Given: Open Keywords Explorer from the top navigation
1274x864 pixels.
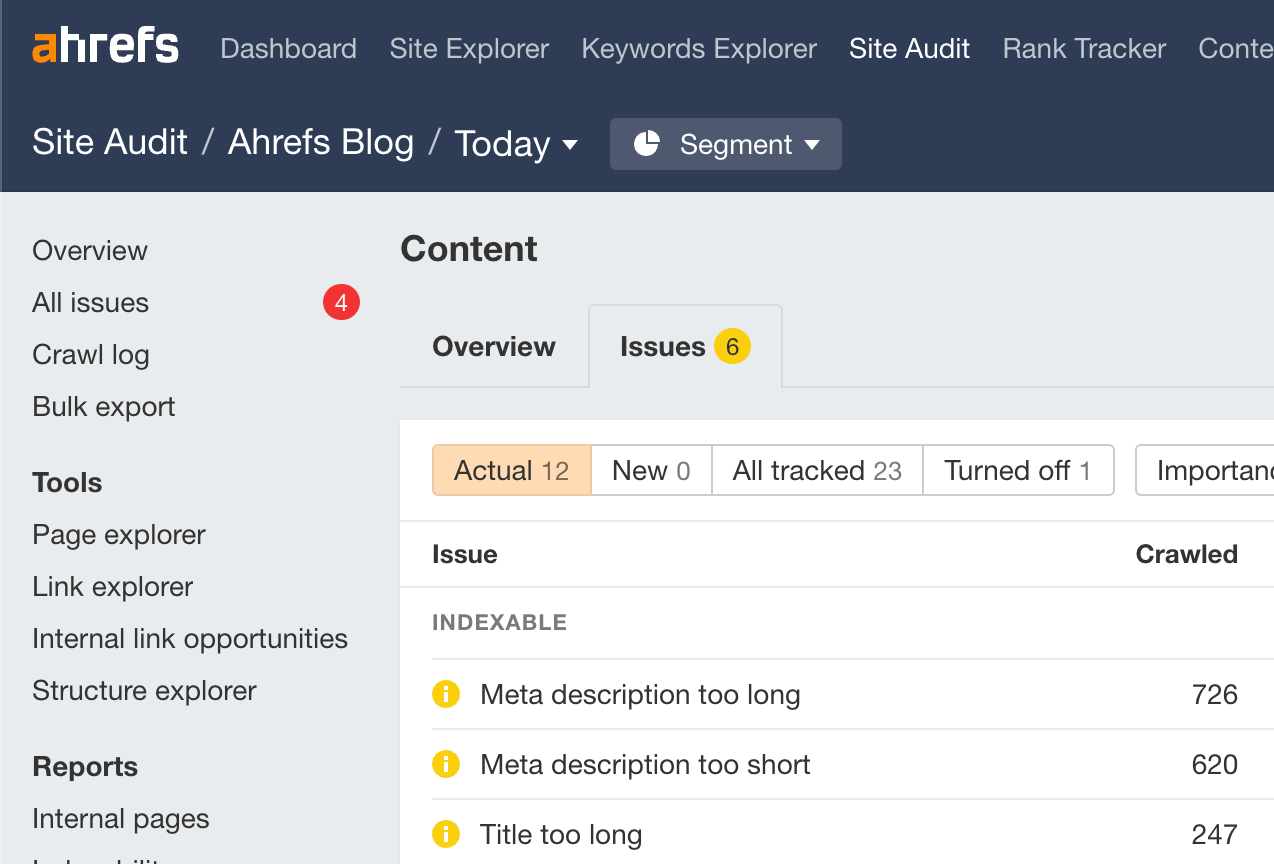Looking at the screenshot, I should tap(698, 48).
